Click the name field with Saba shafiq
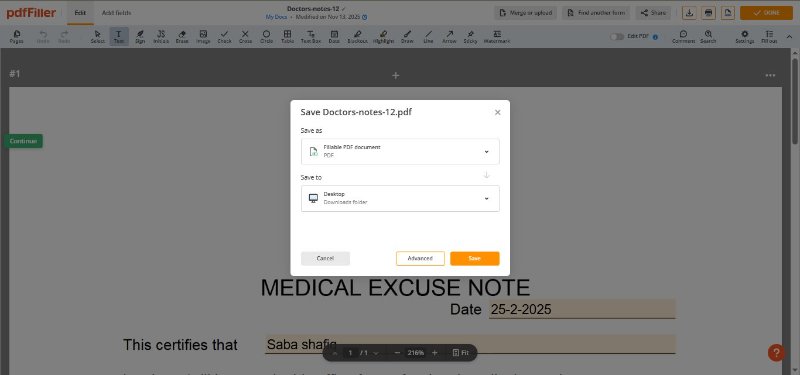The image size is (800, 375). point(470,344)
